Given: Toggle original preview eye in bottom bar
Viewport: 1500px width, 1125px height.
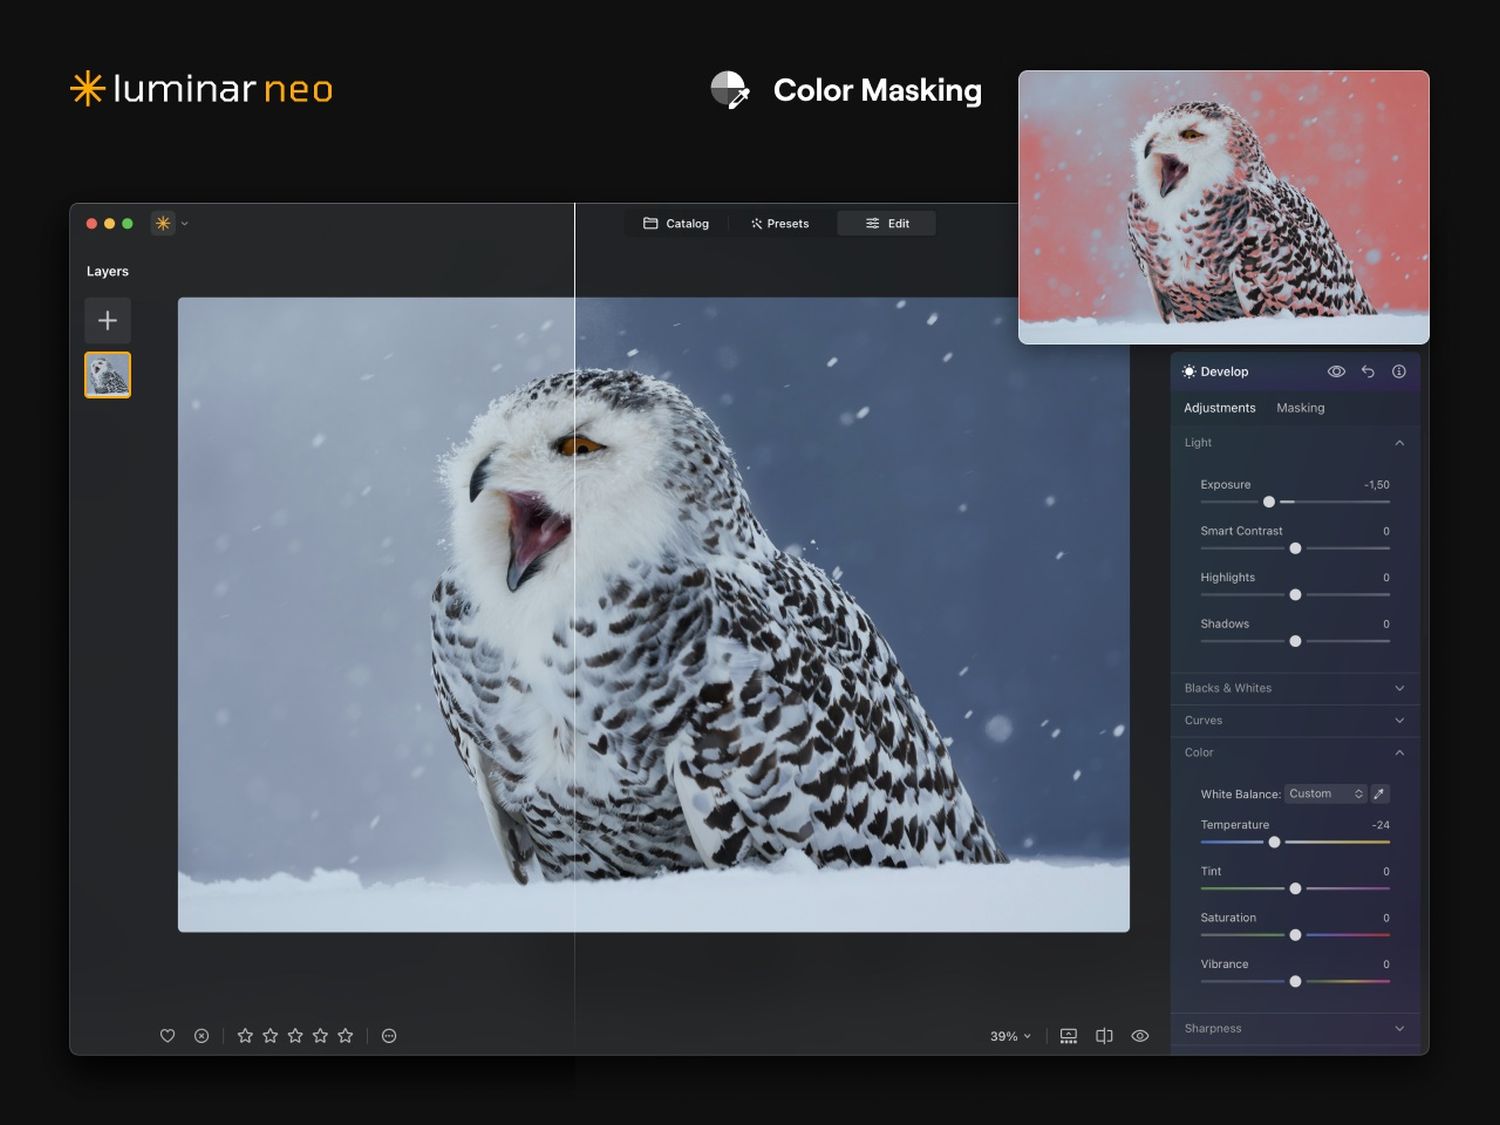Looking at the screenshot, I should [1140, 1036].
